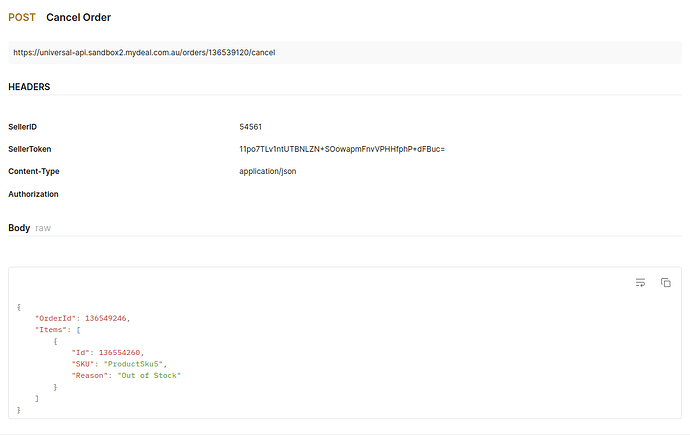
Task: Select the "Items" key in the body
Action: coord(51,329)
